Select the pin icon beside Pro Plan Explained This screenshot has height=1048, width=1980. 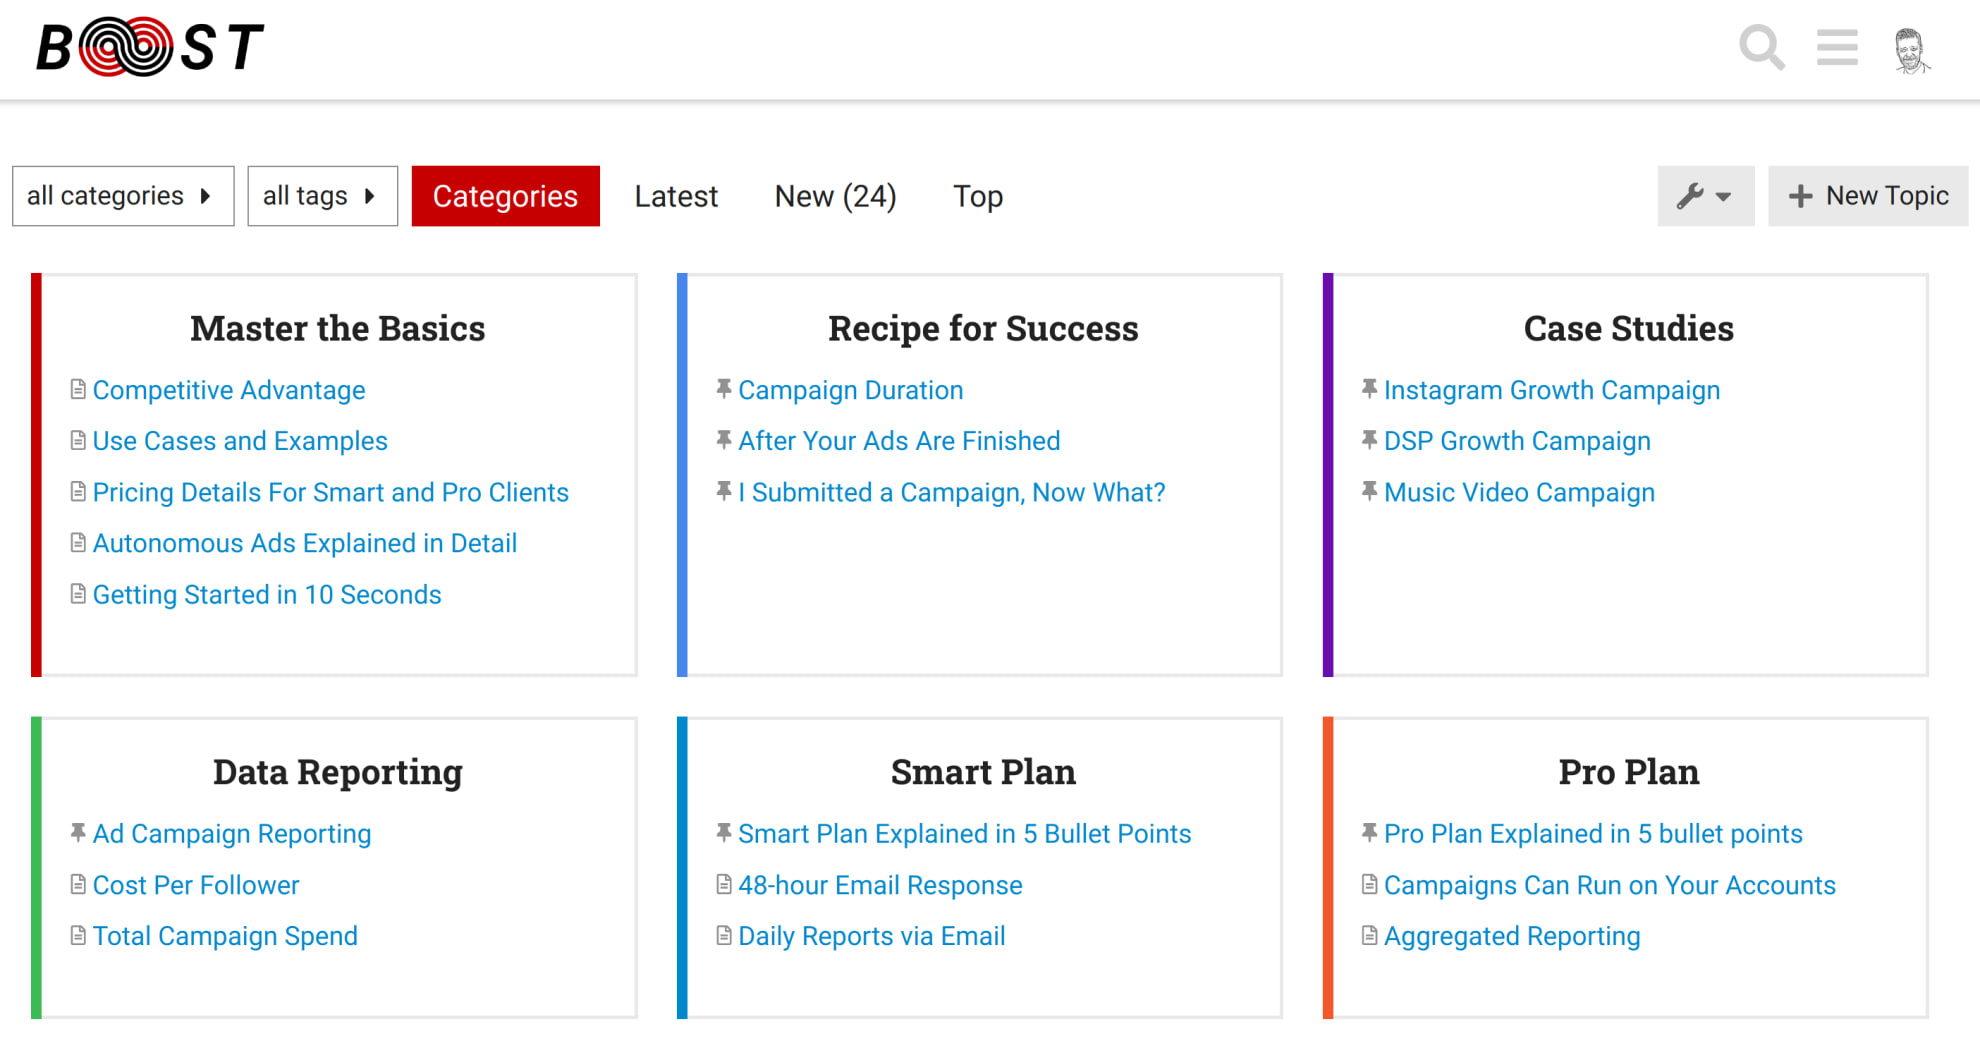pos(1368,832)
